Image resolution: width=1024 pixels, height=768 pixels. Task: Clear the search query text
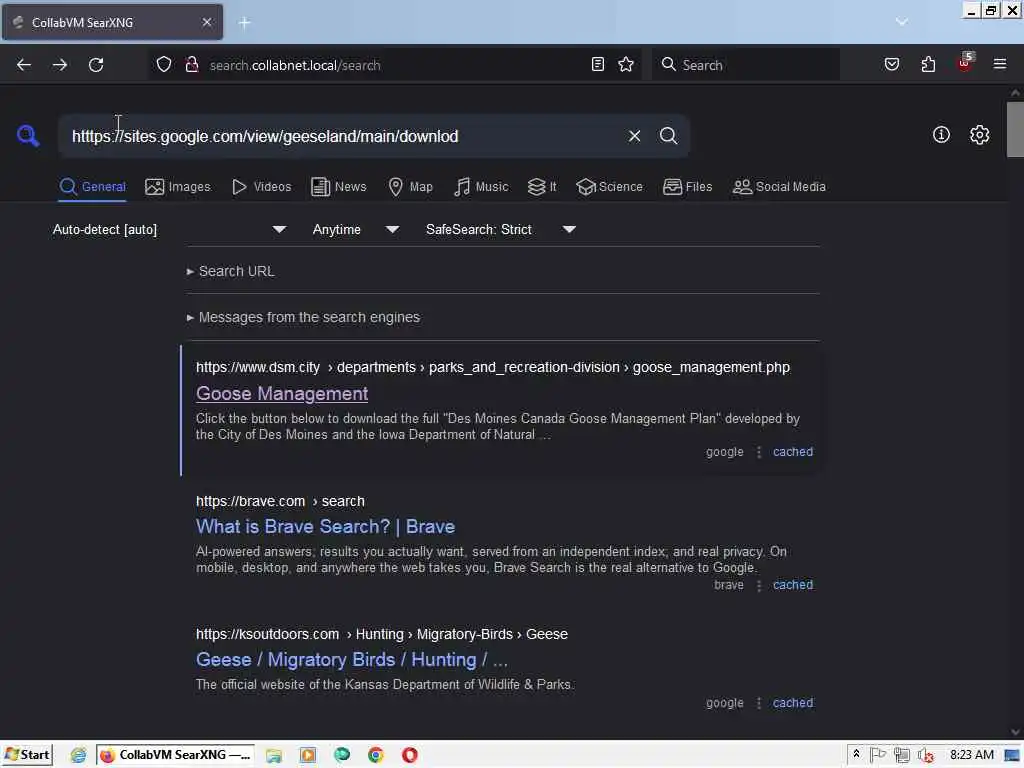(634, 136)
